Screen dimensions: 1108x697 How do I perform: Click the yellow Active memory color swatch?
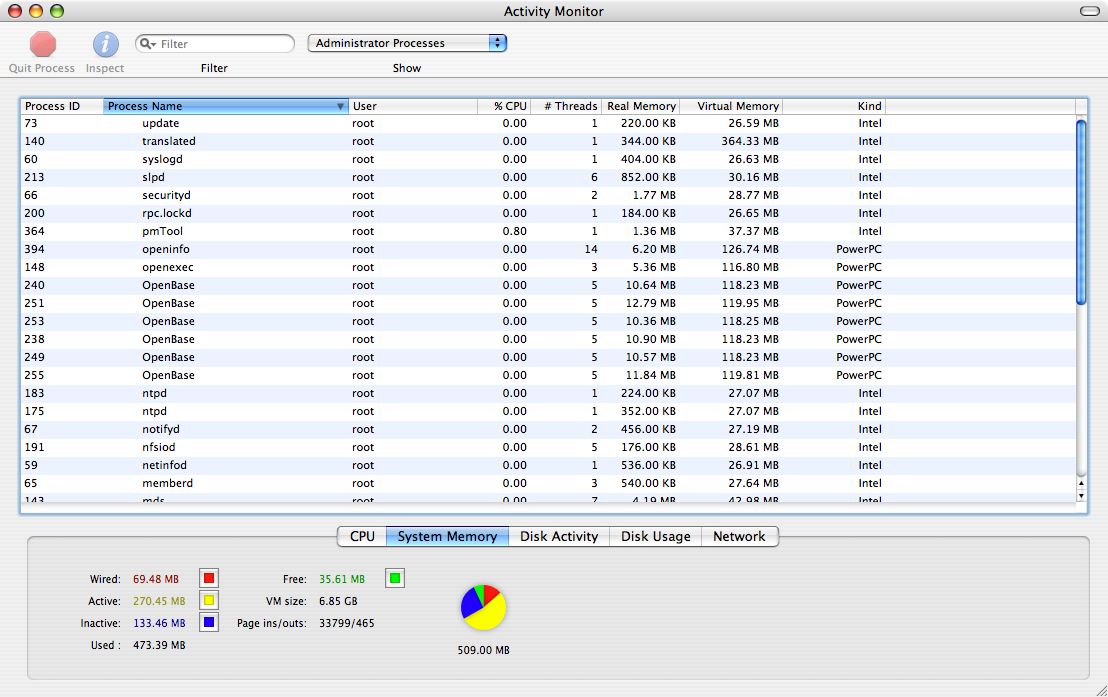coord(208,601)
